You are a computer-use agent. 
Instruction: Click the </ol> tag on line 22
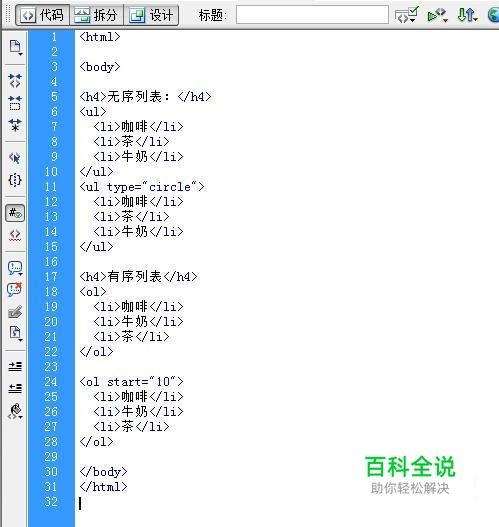tap(96, 352)
